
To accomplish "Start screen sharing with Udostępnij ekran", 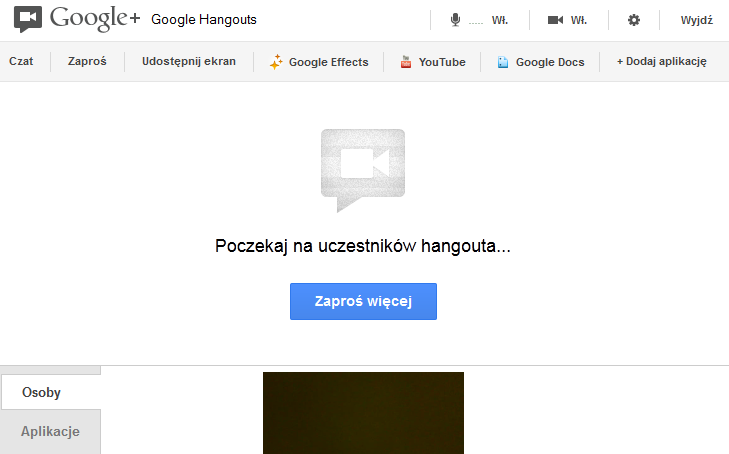I will [x=189, y=62].
